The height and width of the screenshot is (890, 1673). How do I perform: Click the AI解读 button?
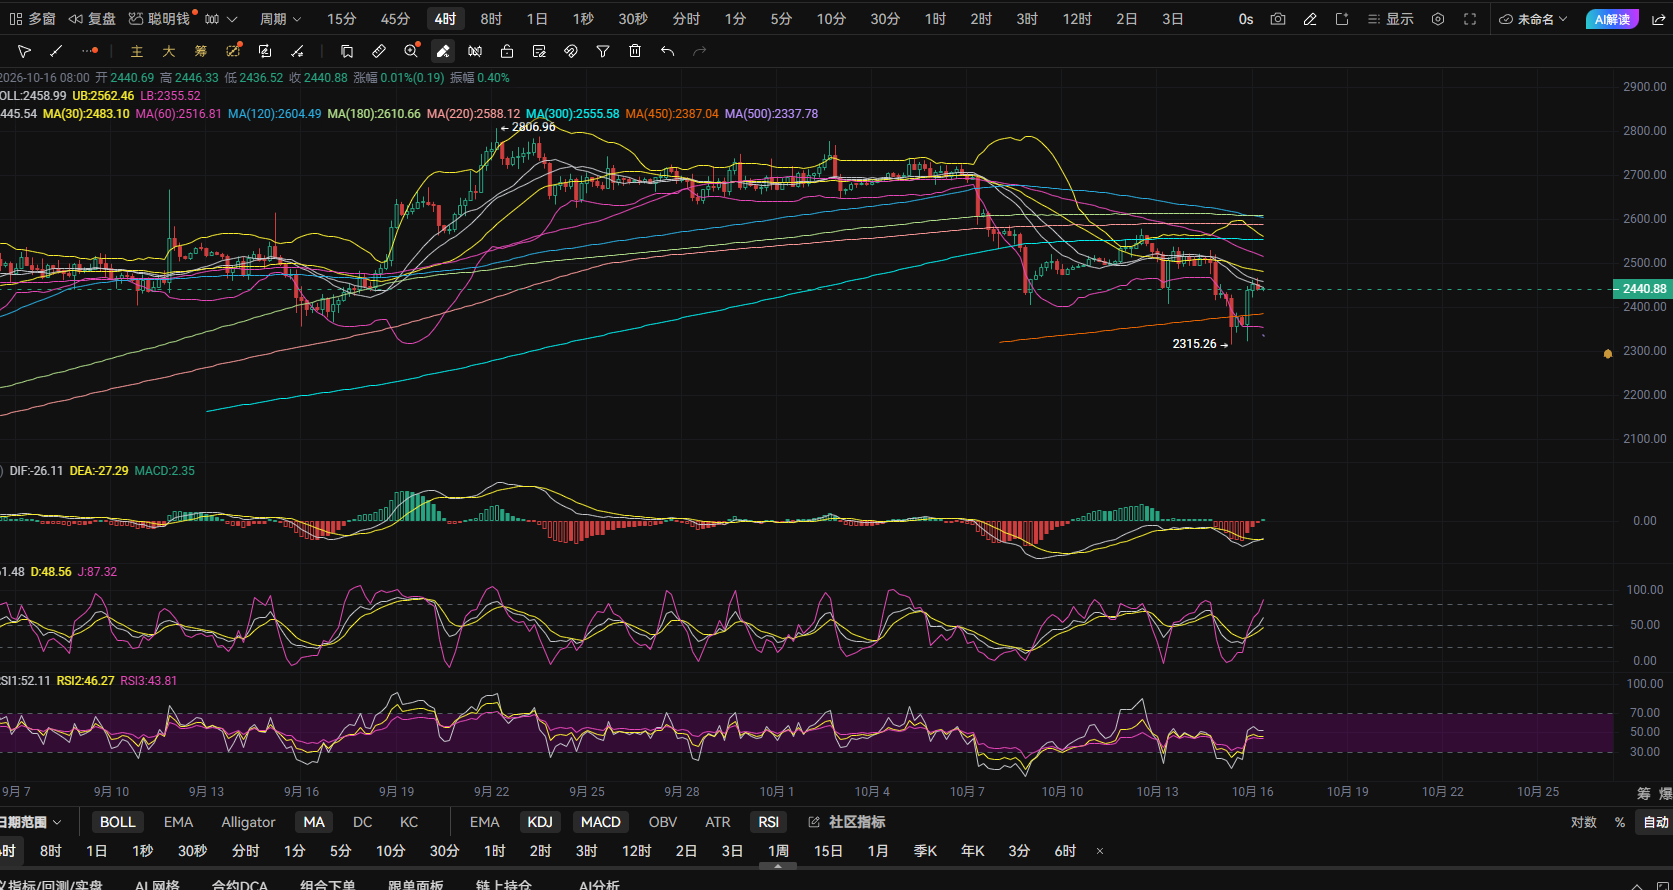tap(1612, 19)
